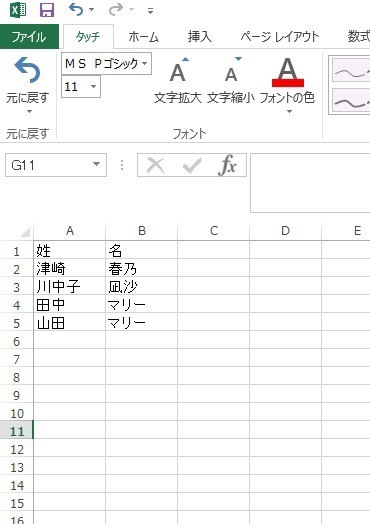The height and width of the screenshot is (524, 370).
Task: Decrease font size with 文字縮小
Action: click(231, 80)
